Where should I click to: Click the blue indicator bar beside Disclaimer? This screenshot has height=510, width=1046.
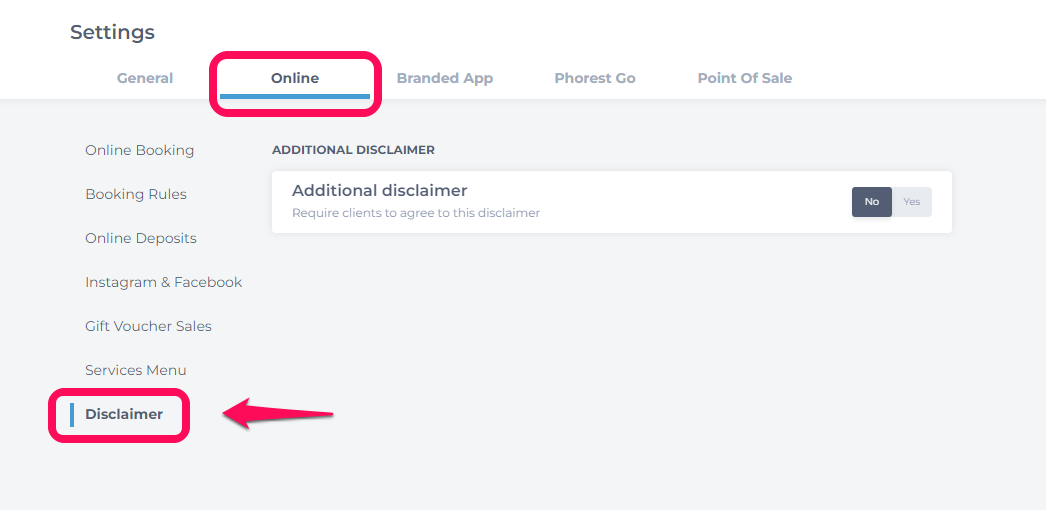pyautogui.click(x=72, y=414)
